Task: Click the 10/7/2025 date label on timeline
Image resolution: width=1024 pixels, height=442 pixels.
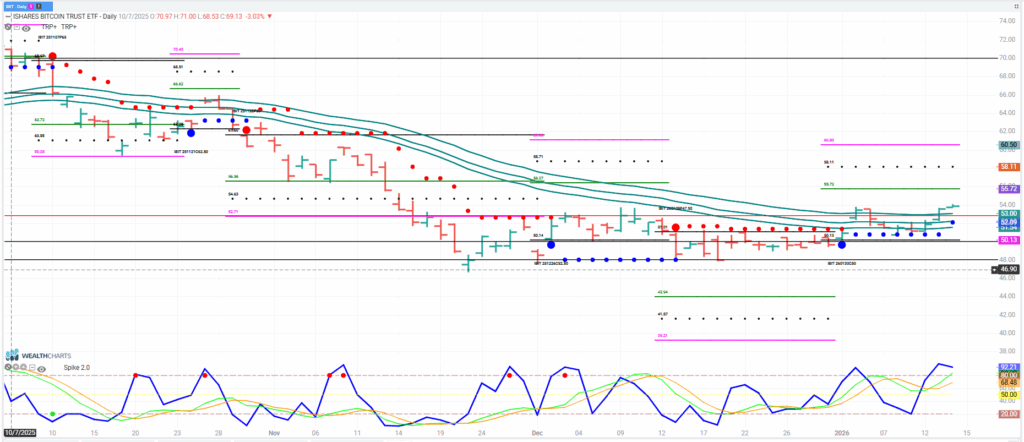Action: [x=20, y=434]
